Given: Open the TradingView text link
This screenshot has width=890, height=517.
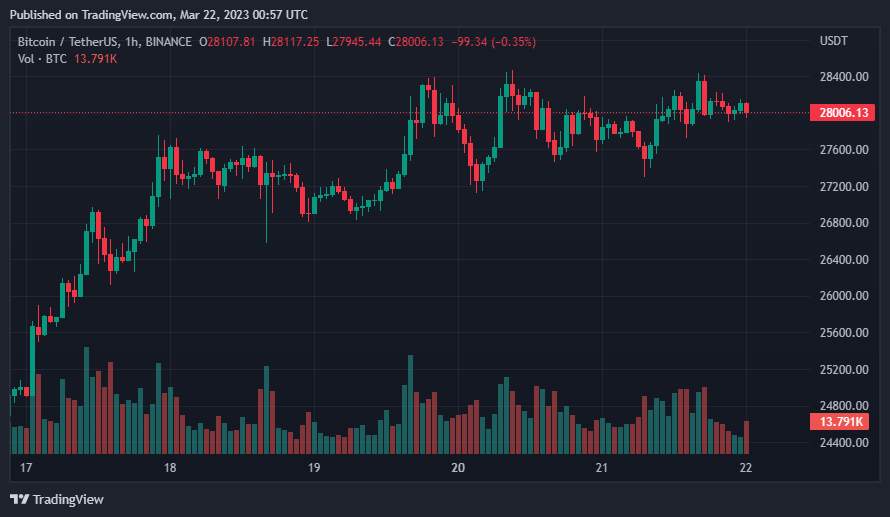Looking at the screenshot, I should [68, 499].
